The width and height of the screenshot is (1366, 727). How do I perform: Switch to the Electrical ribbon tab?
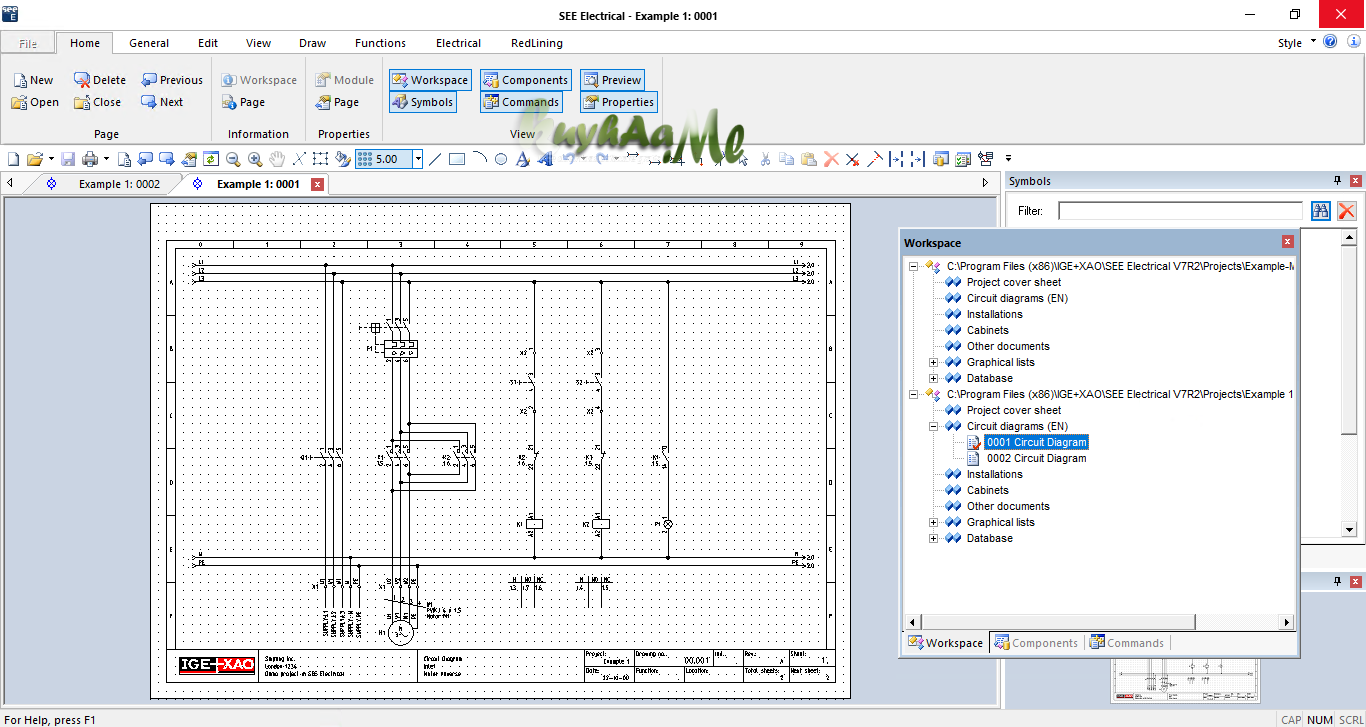tap(458, 43)
